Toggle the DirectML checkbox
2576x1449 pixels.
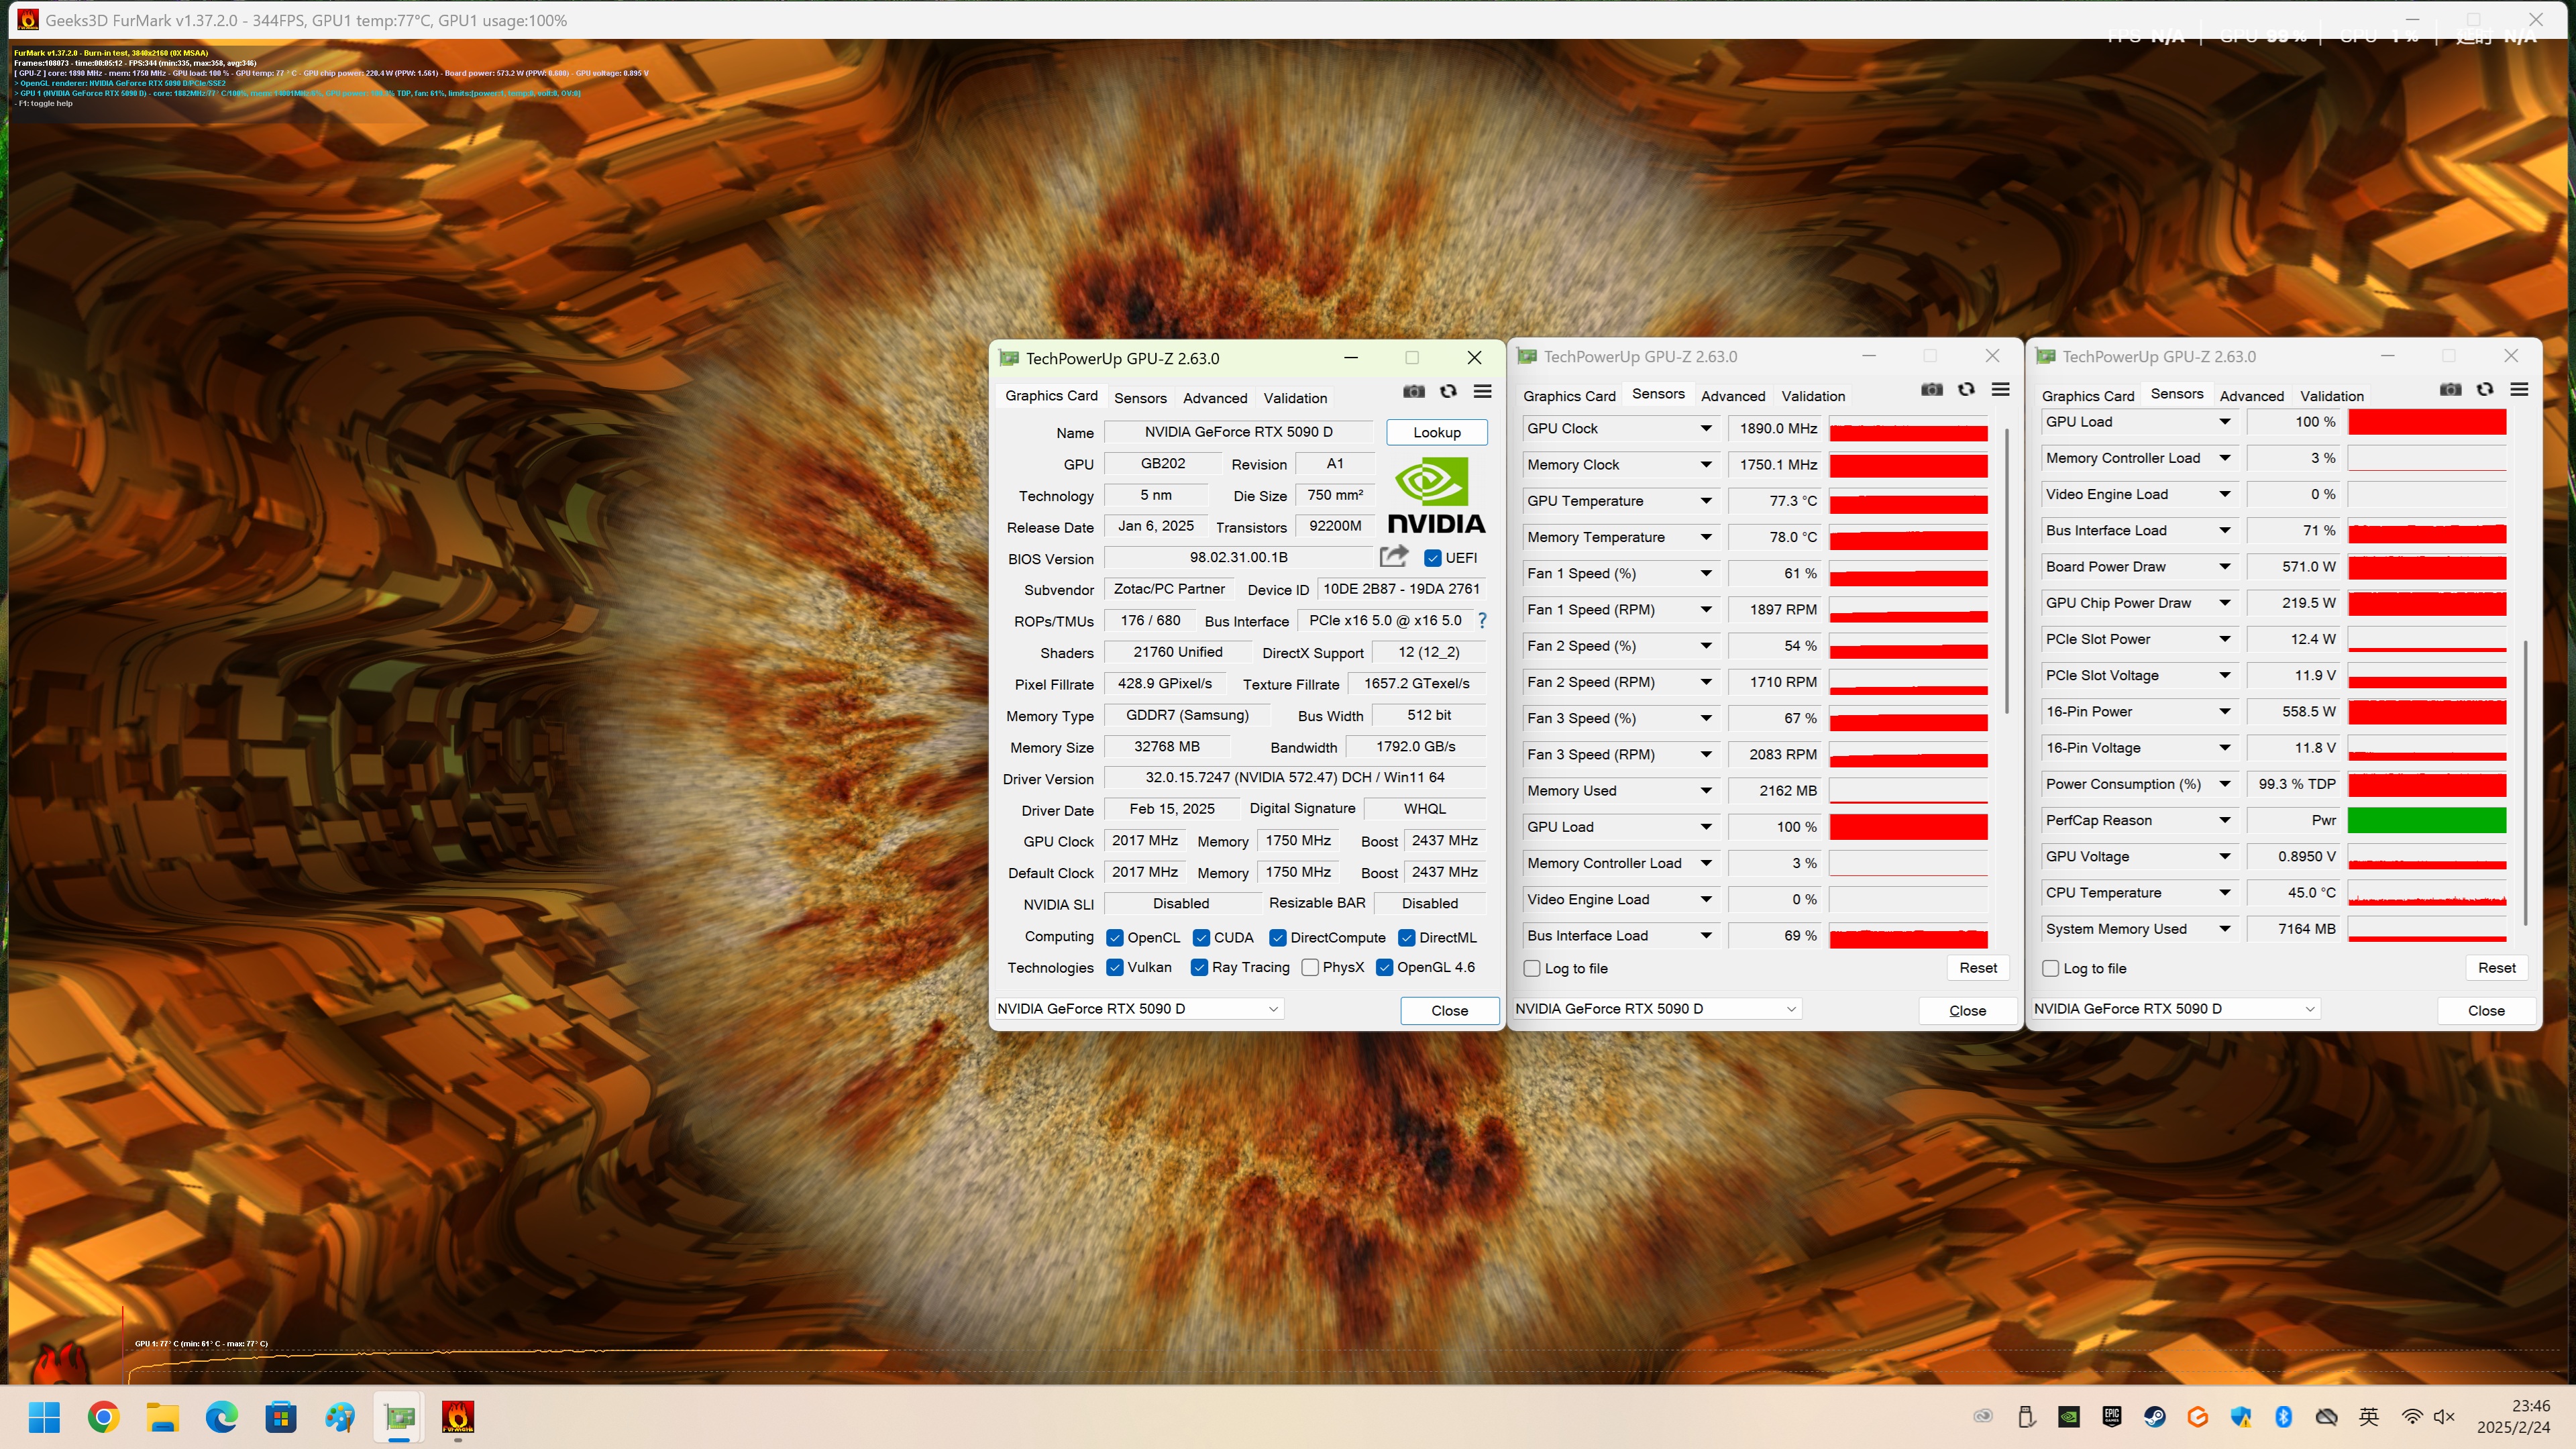click(1407, 938)
